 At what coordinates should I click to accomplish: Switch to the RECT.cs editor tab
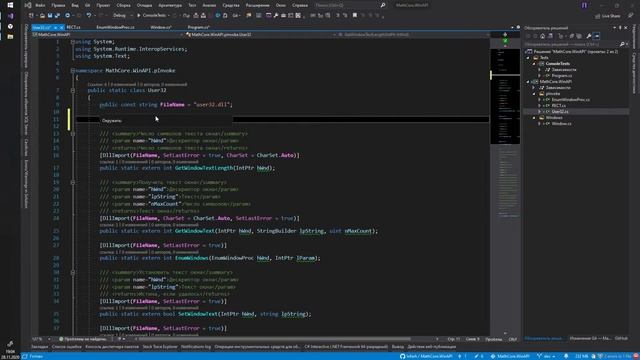[73, 27]
